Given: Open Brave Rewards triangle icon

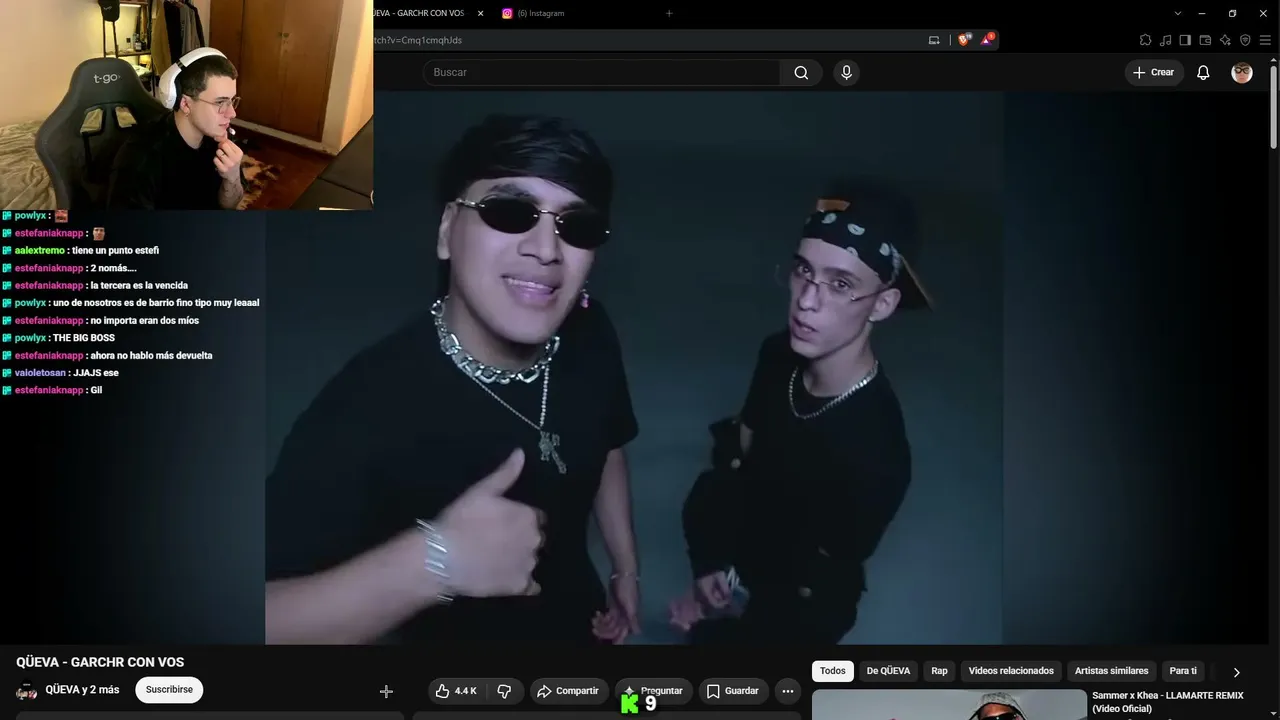Looking at the screenshot, I should (987, 40).
